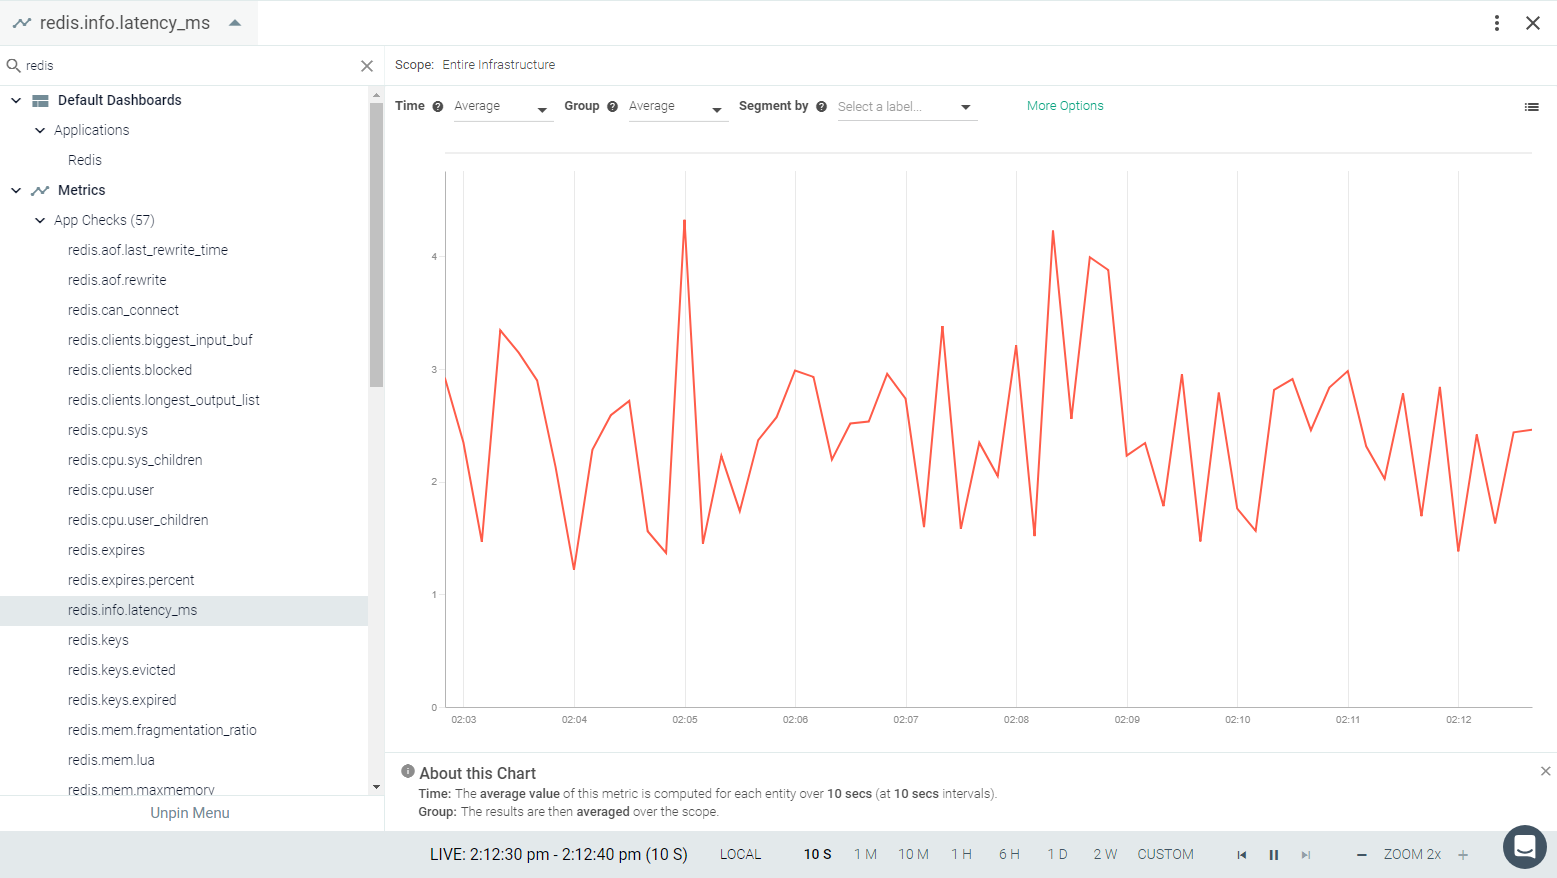Collapse the Metrics section
1557x878 pixels.
[16, 190]
